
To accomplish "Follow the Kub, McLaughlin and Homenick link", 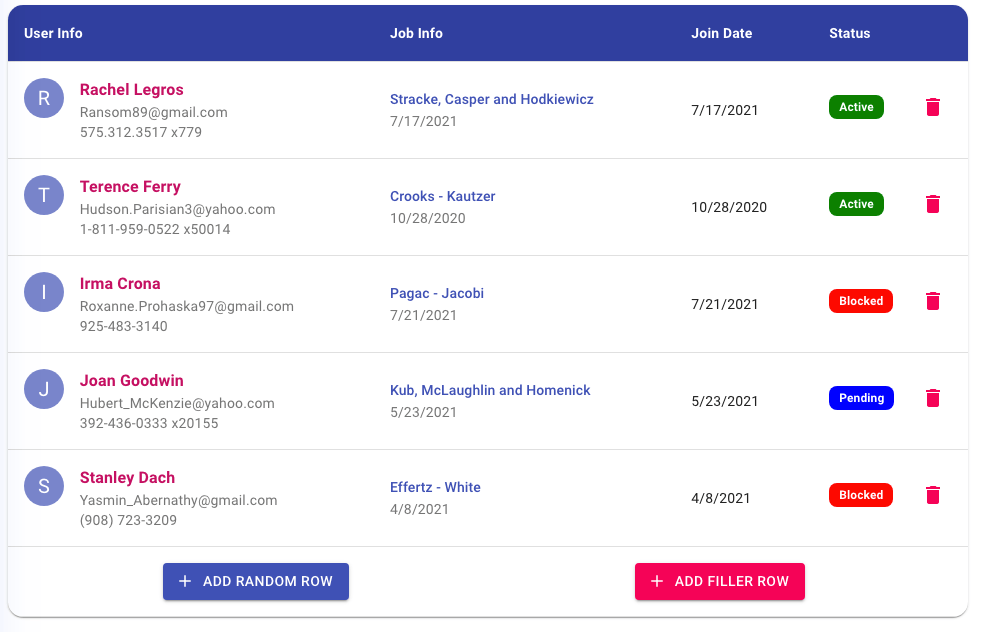I will click(x=490, y=390).
